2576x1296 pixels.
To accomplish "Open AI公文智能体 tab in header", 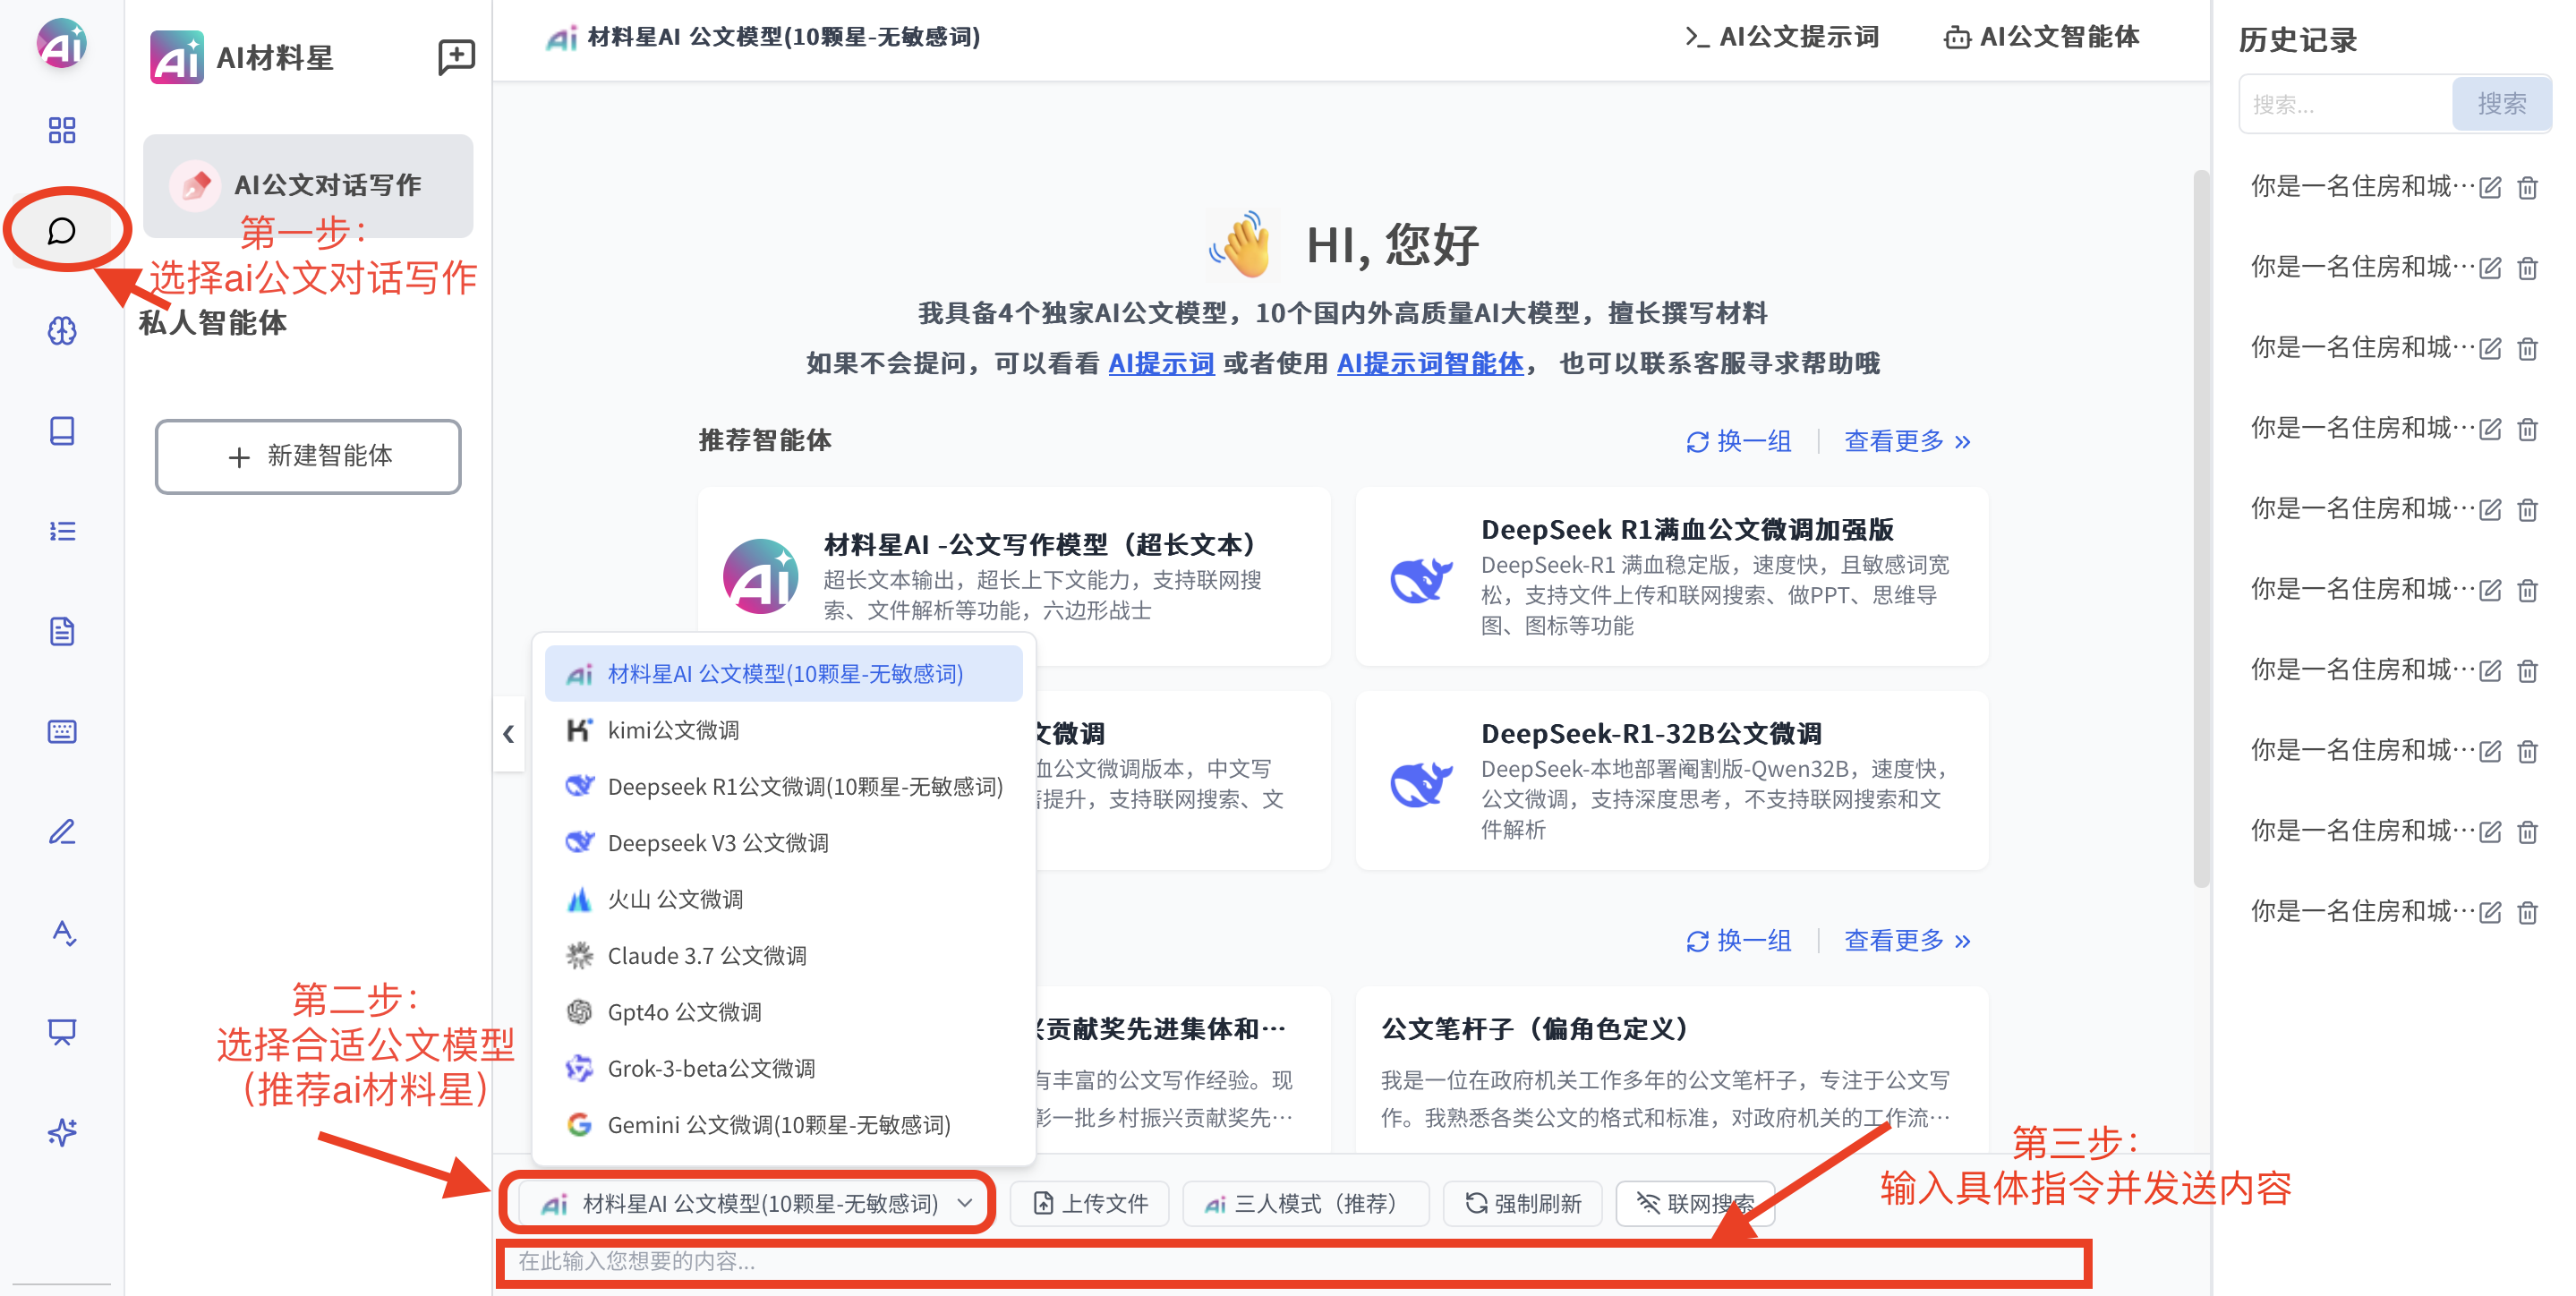I will point(2041,38).
